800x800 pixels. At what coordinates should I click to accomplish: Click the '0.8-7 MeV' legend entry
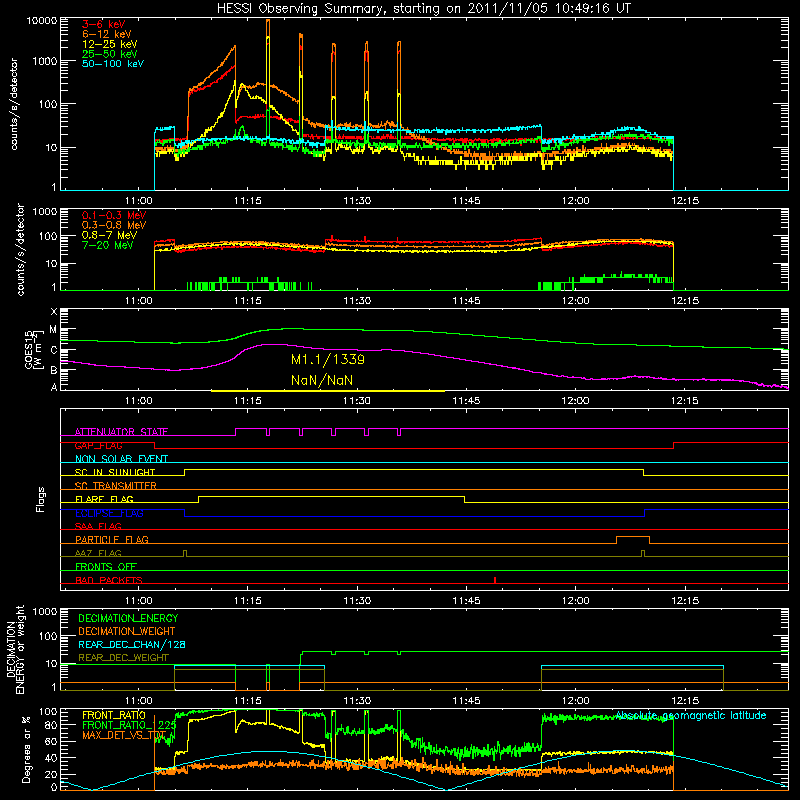[x=109, y=235]
